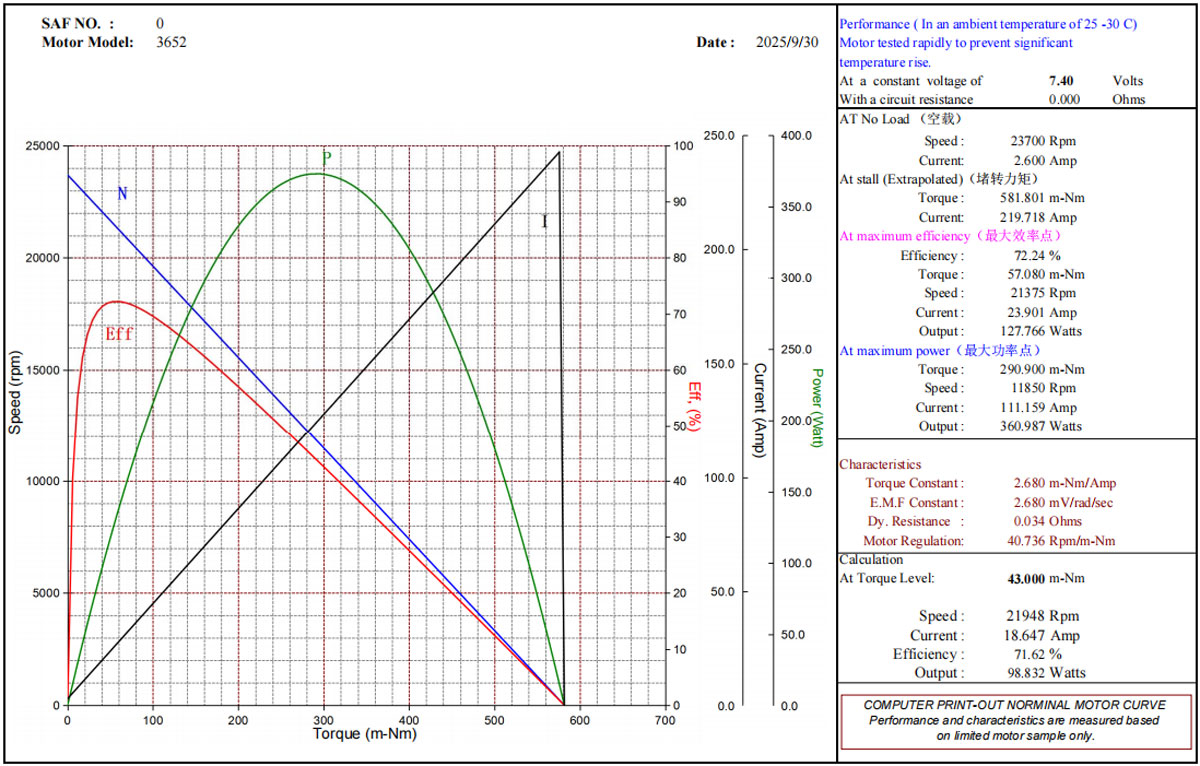Click the Motor Model value 3652
The width and height of the screenshot is (1200, 766).
tap(171, 42)
